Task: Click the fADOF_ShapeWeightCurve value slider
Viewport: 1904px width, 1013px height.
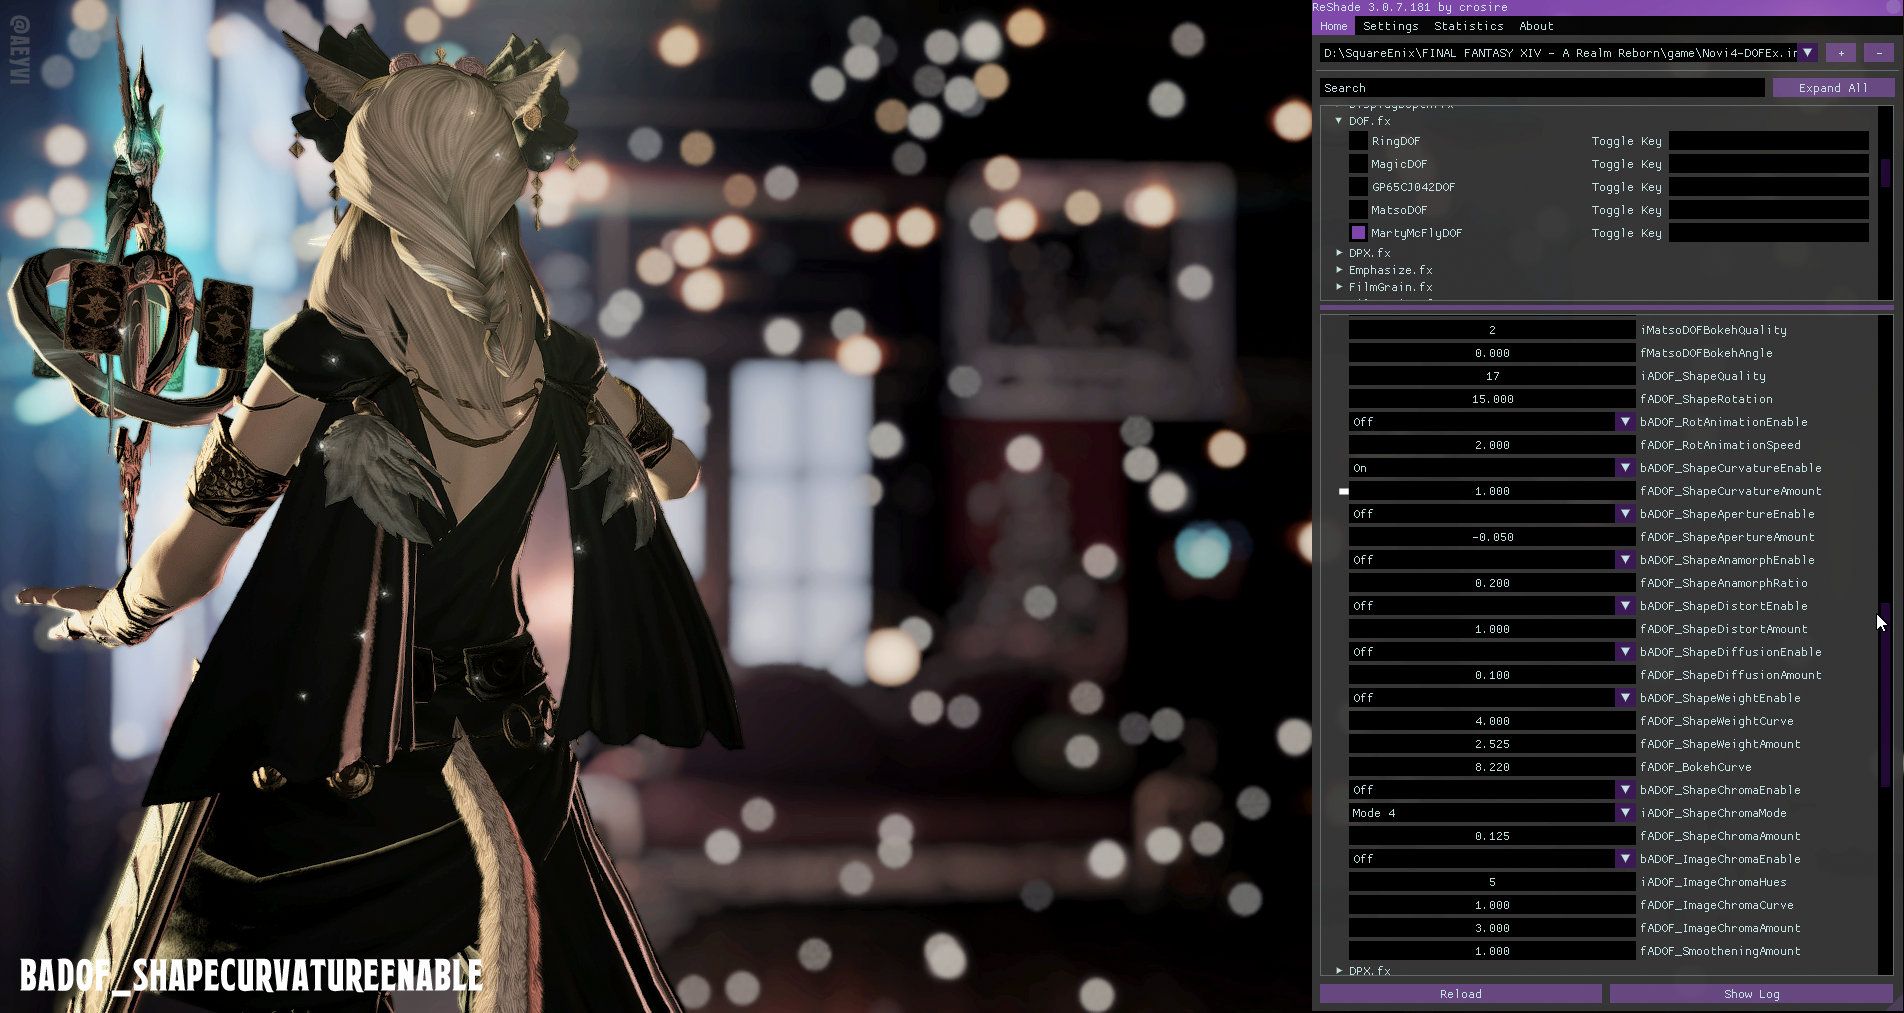Action: (1491, 721)
